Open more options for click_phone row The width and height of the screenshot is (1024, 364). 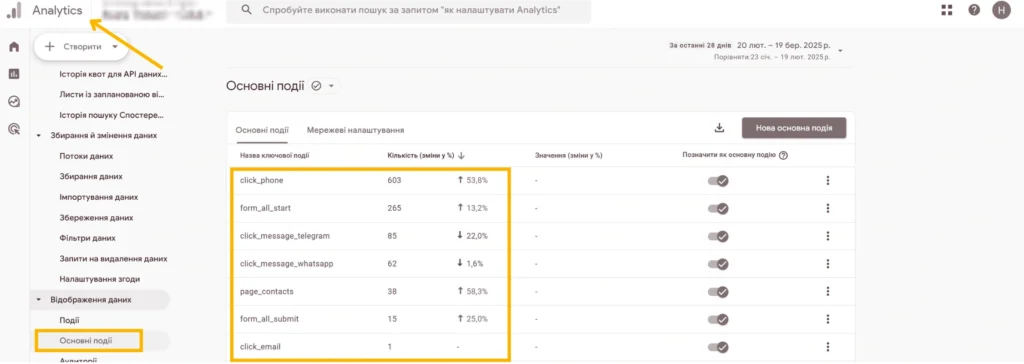click(x=827, y=180)
